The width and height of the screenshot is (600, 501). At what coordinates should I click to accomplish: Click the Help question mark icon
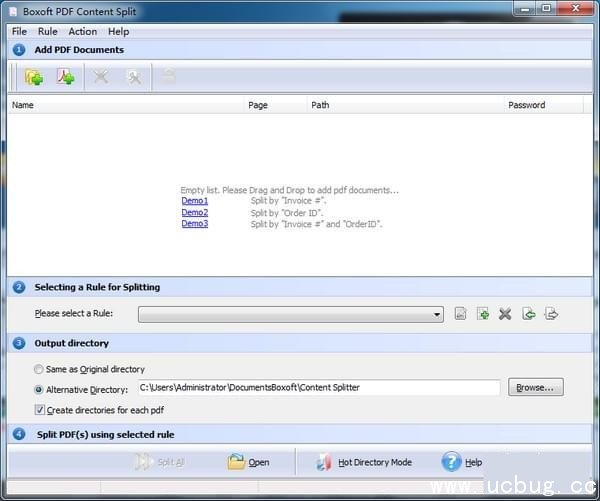click(x=451, y=462)
